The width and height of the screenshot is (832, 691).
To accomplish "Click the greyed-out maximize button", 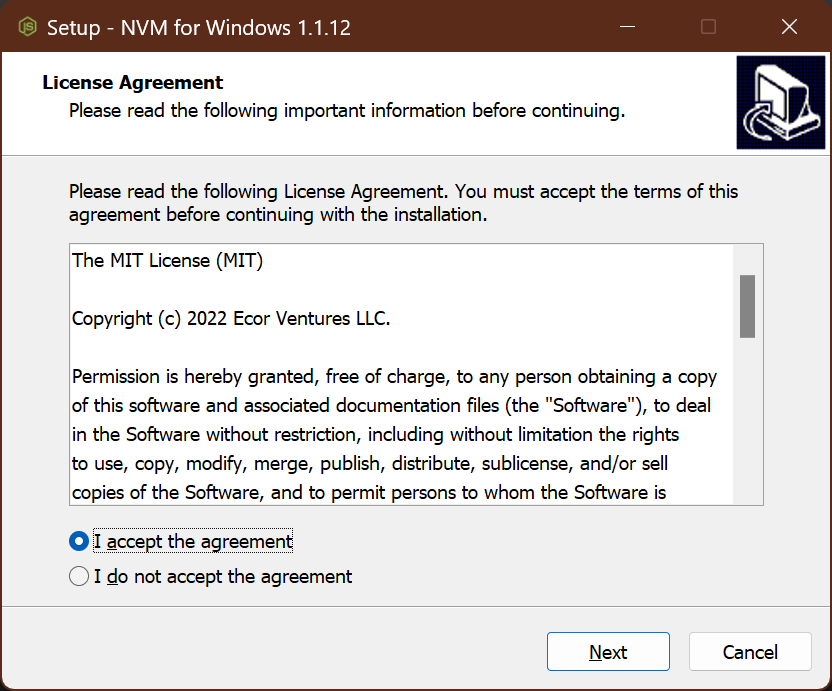I will pyautogui.click(x=708, y=27).
